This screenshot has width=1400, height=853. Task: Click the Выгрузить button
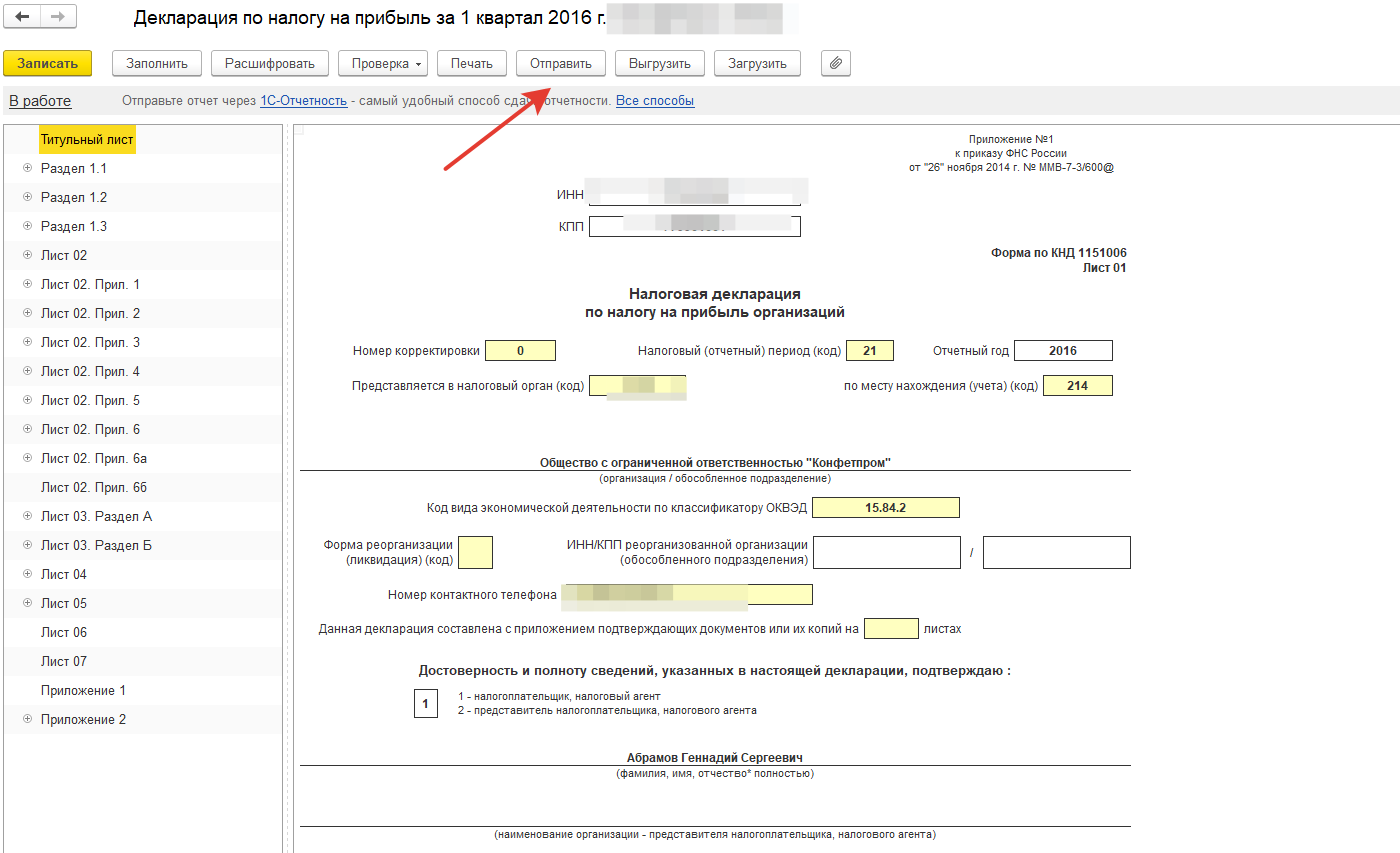[660, 63]
